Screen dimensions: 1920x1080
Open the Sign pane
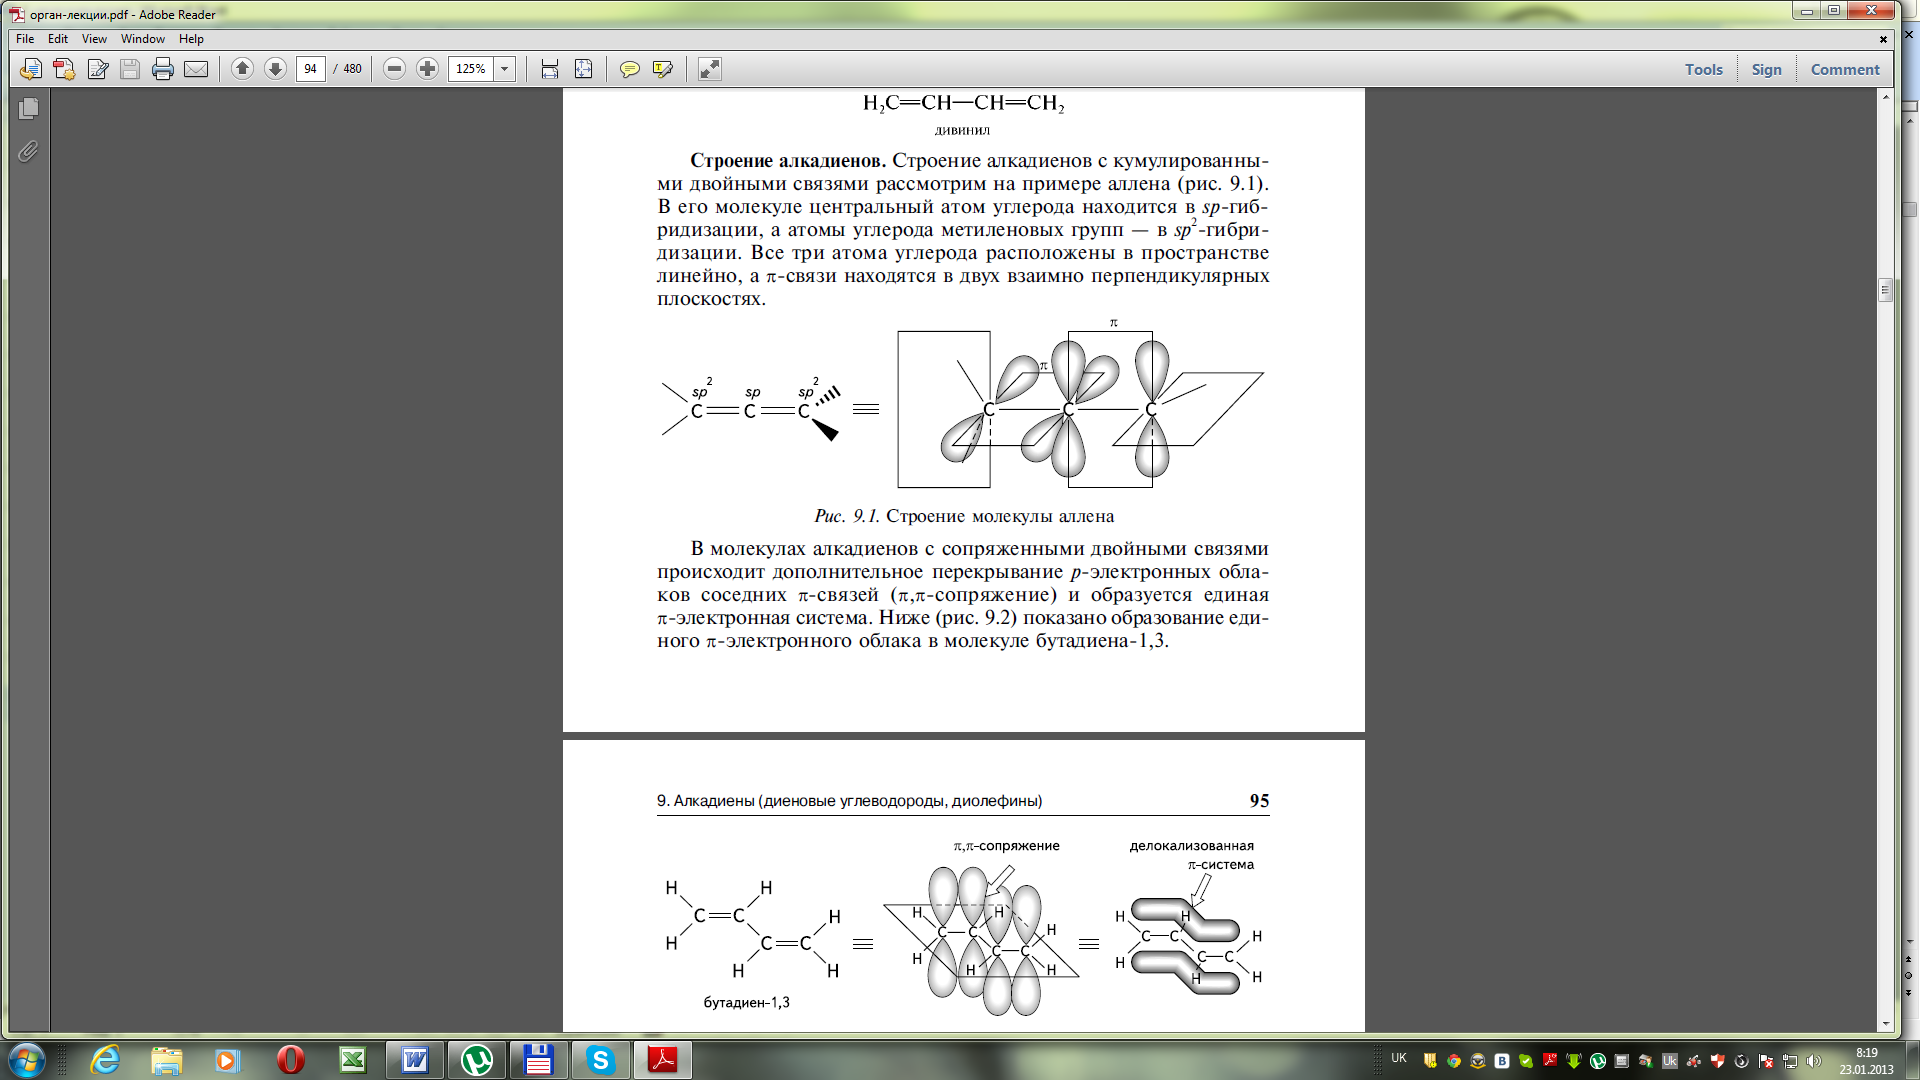pos(1766,69)
